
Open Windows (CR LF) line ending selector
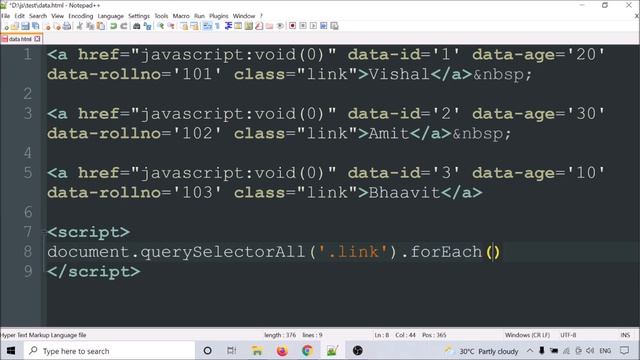point(527,335)
